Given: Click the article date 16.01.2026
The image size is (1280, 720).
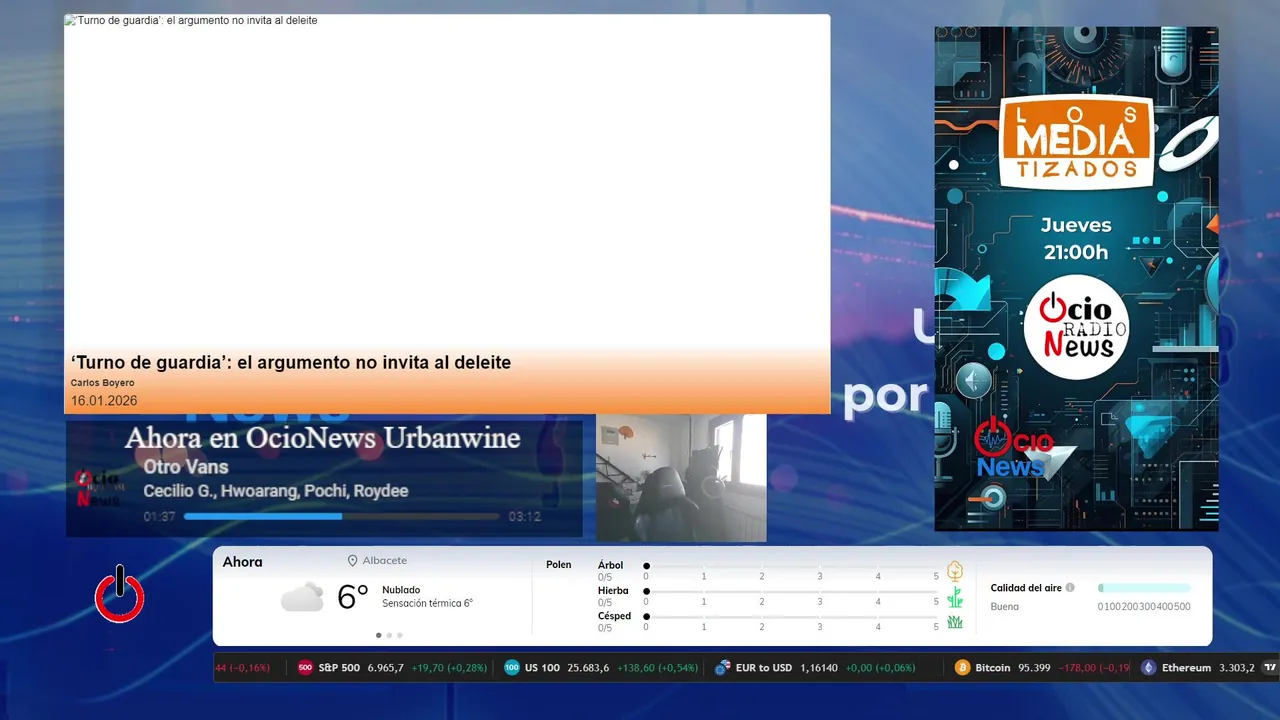Looking at the screenshot, I should (x=104, y=401).
